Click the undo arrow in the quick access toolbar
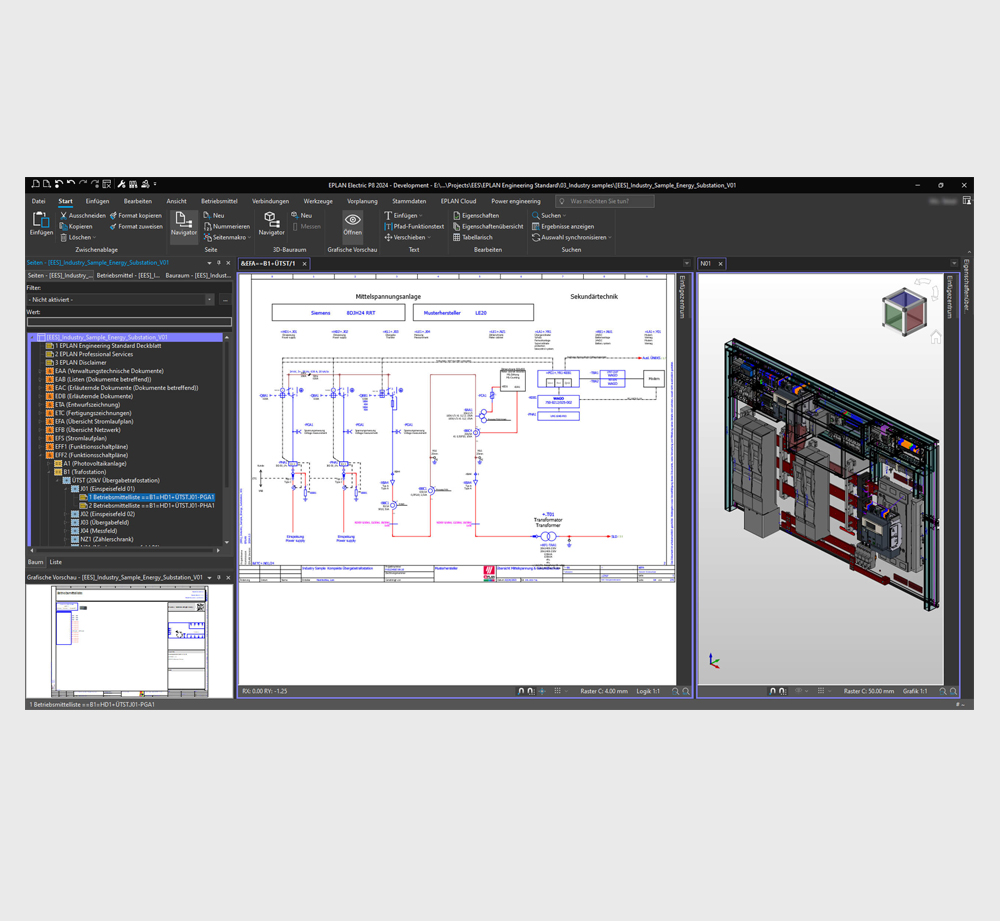The height and width of the screenshot is (921, 1000). (70, 184)
